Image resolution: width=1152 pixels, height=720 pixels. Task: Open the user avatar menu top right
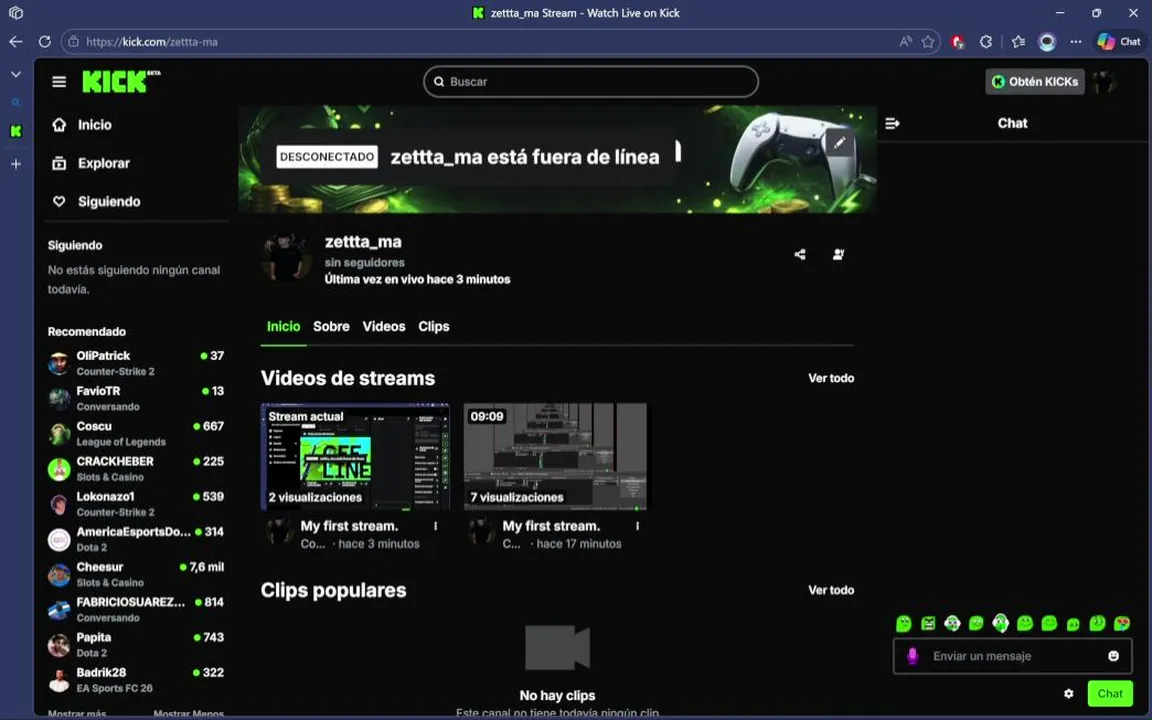1104,82
